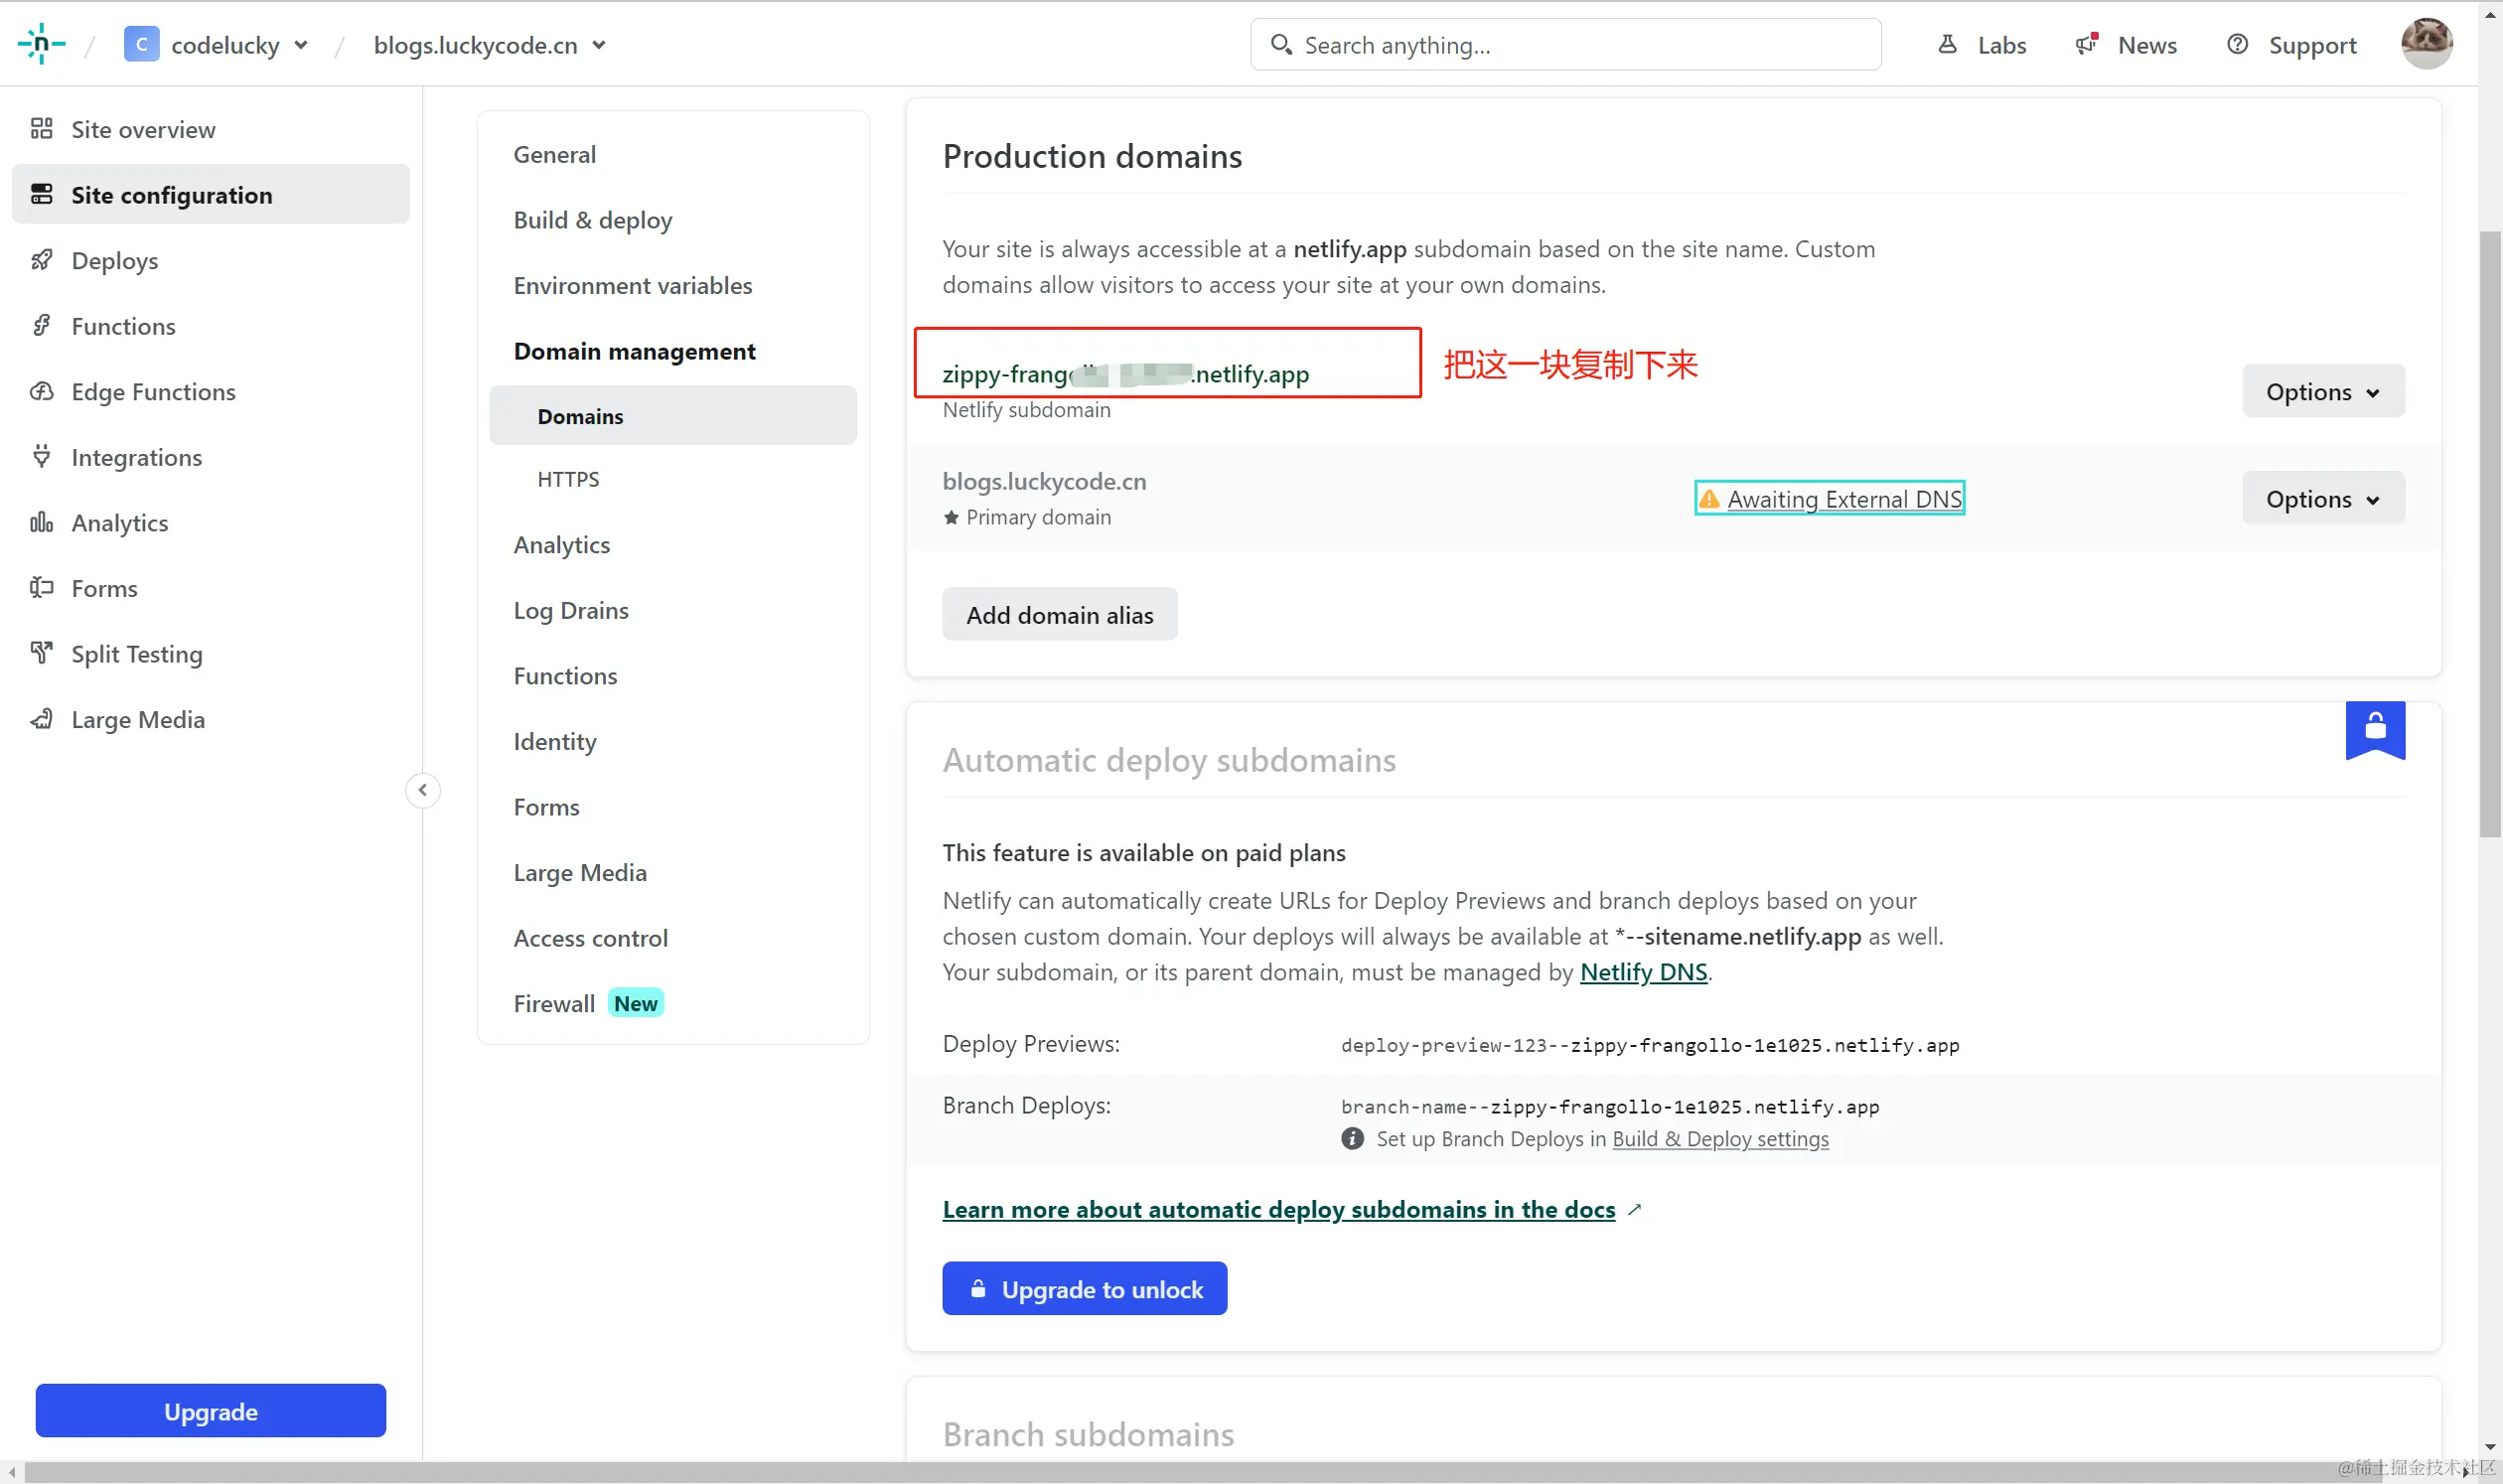Click the vertical page scrollbar
The width and height of the screenshot is (2503, 1484).
point(2490,535)
